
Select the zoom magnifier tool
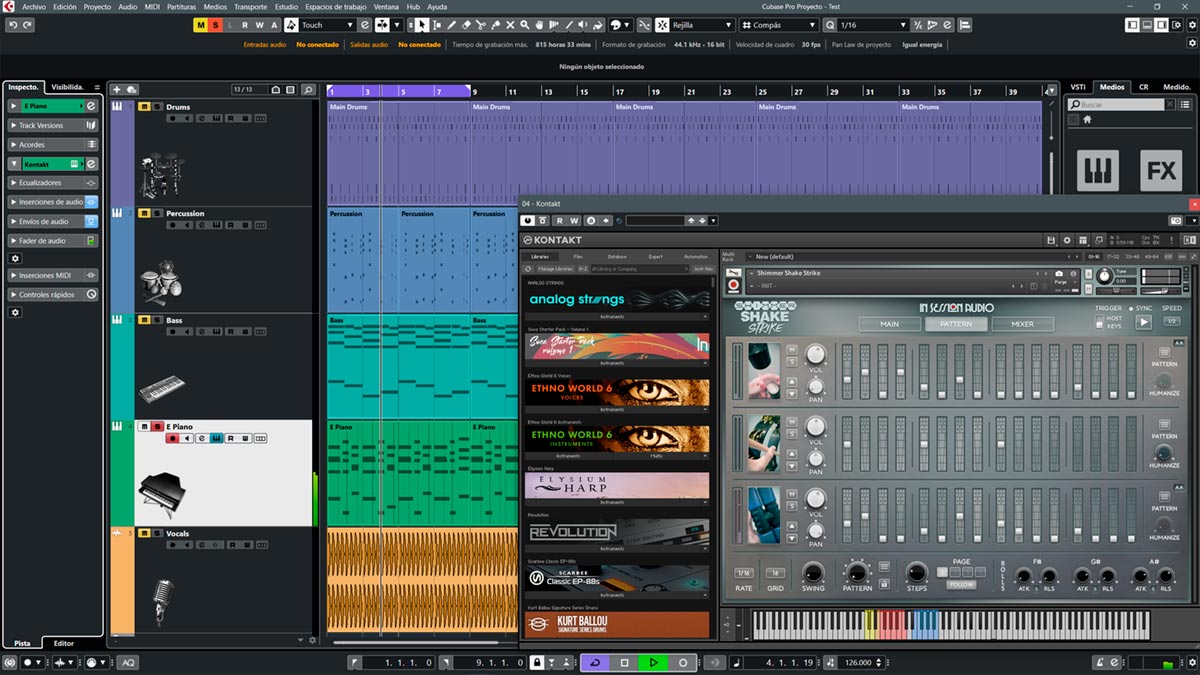(527, 25)
